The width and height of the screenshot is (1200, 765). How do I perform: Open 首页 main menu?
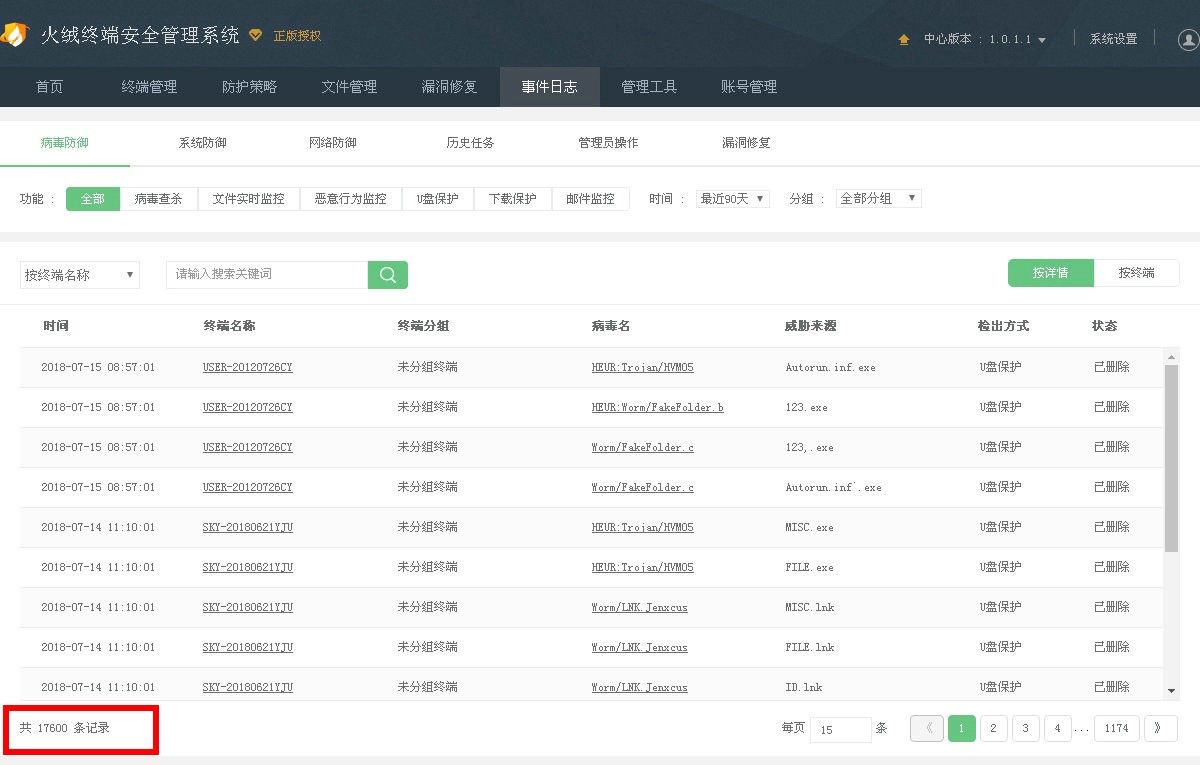click(50, 87)
